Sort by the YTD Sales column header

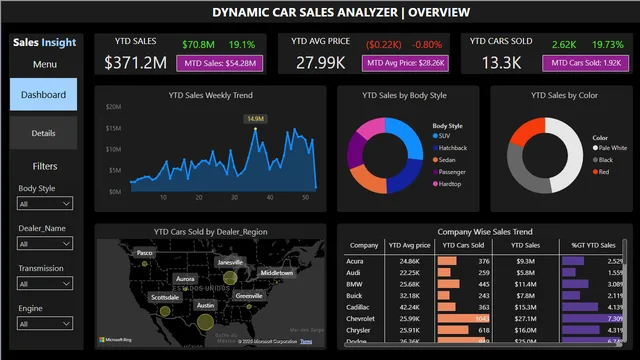525,245
